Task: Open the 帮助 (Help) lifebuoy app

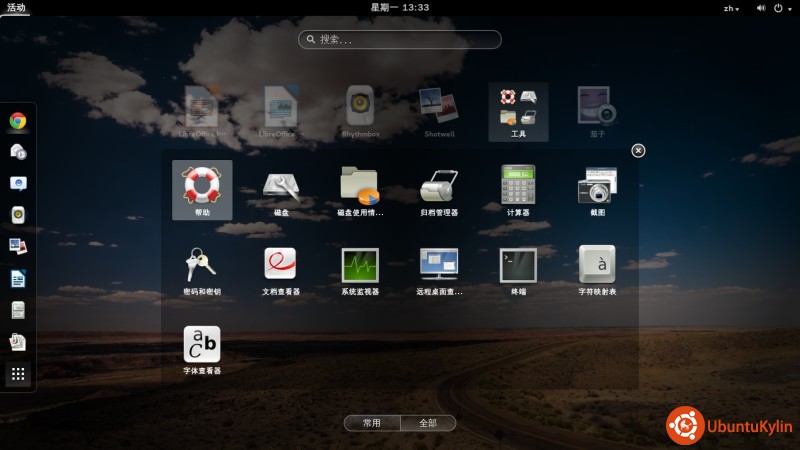Action: click(201, 187)
